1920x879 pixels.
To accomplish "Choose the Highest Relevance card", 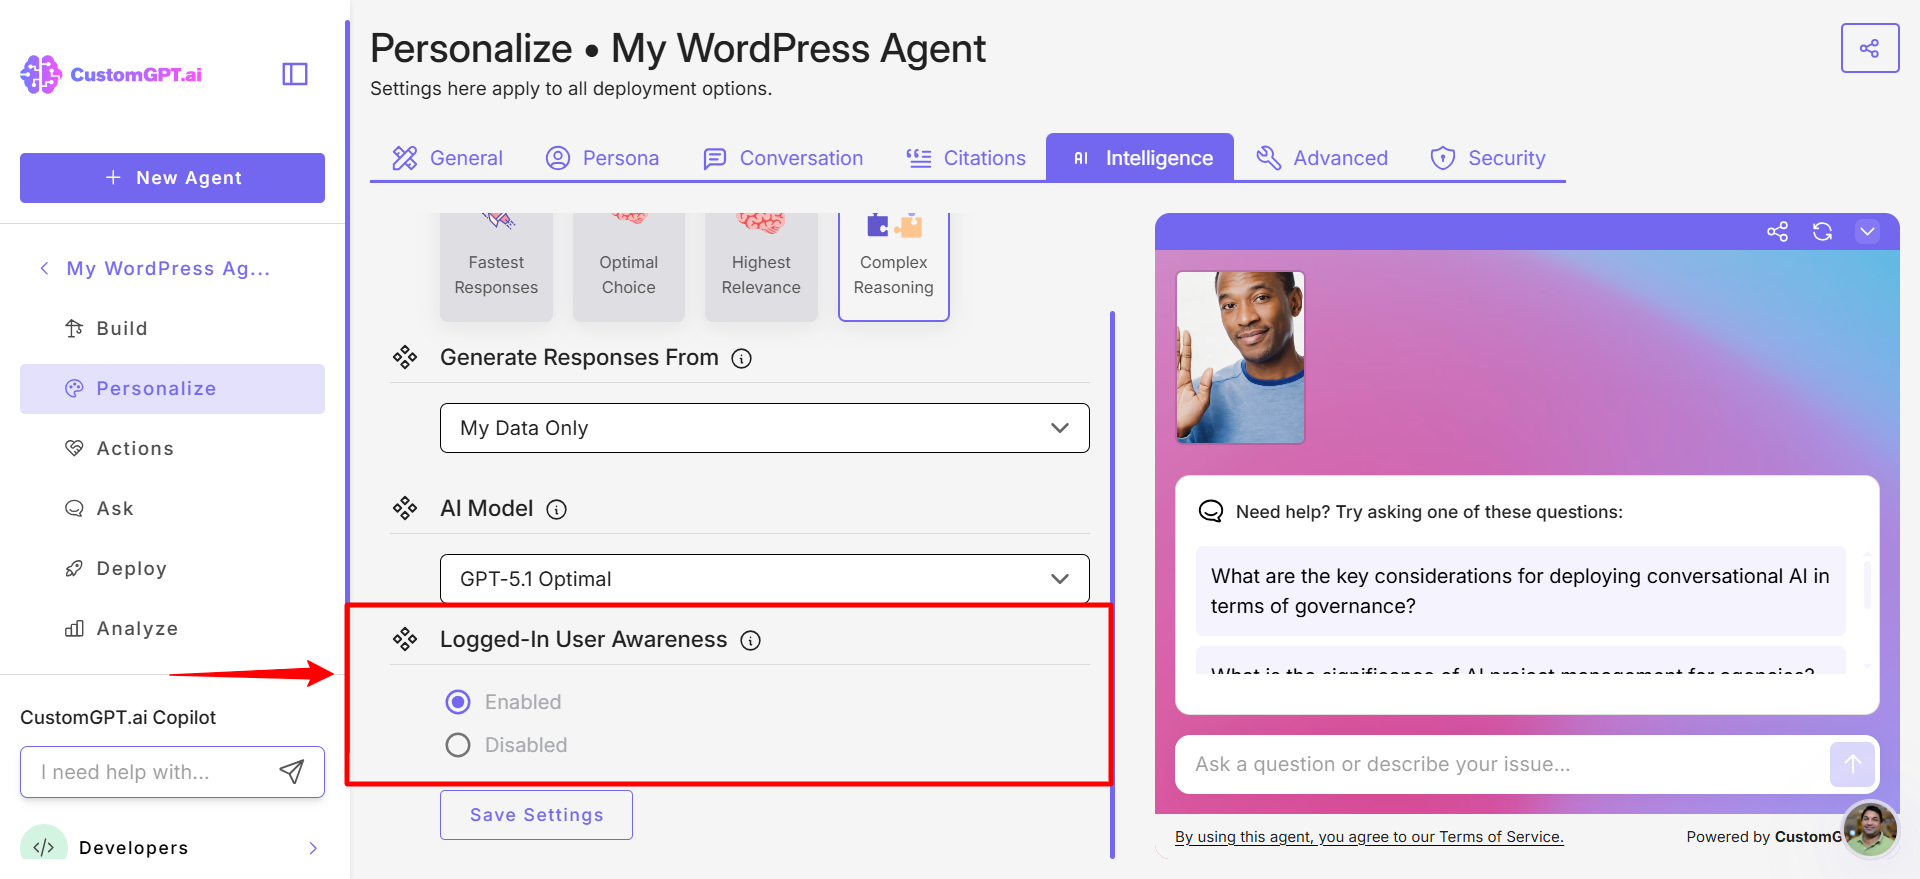I will point(761,266).
